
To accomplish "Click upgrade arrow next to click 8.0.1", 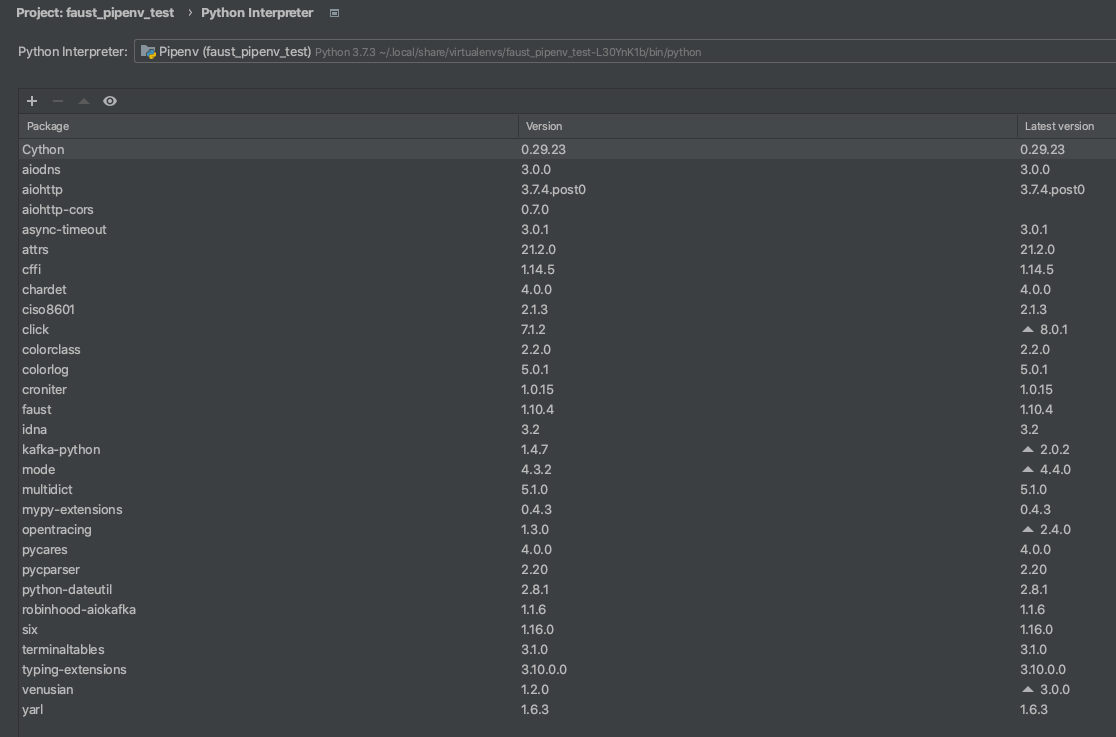I will pos(1028,330).
